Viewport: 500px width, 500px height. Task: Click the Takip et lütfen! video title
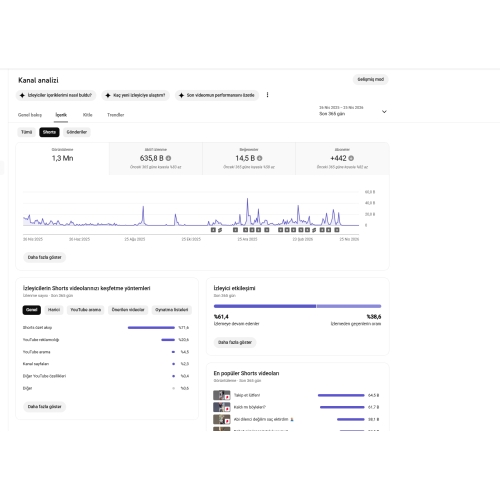pos(247,395)
